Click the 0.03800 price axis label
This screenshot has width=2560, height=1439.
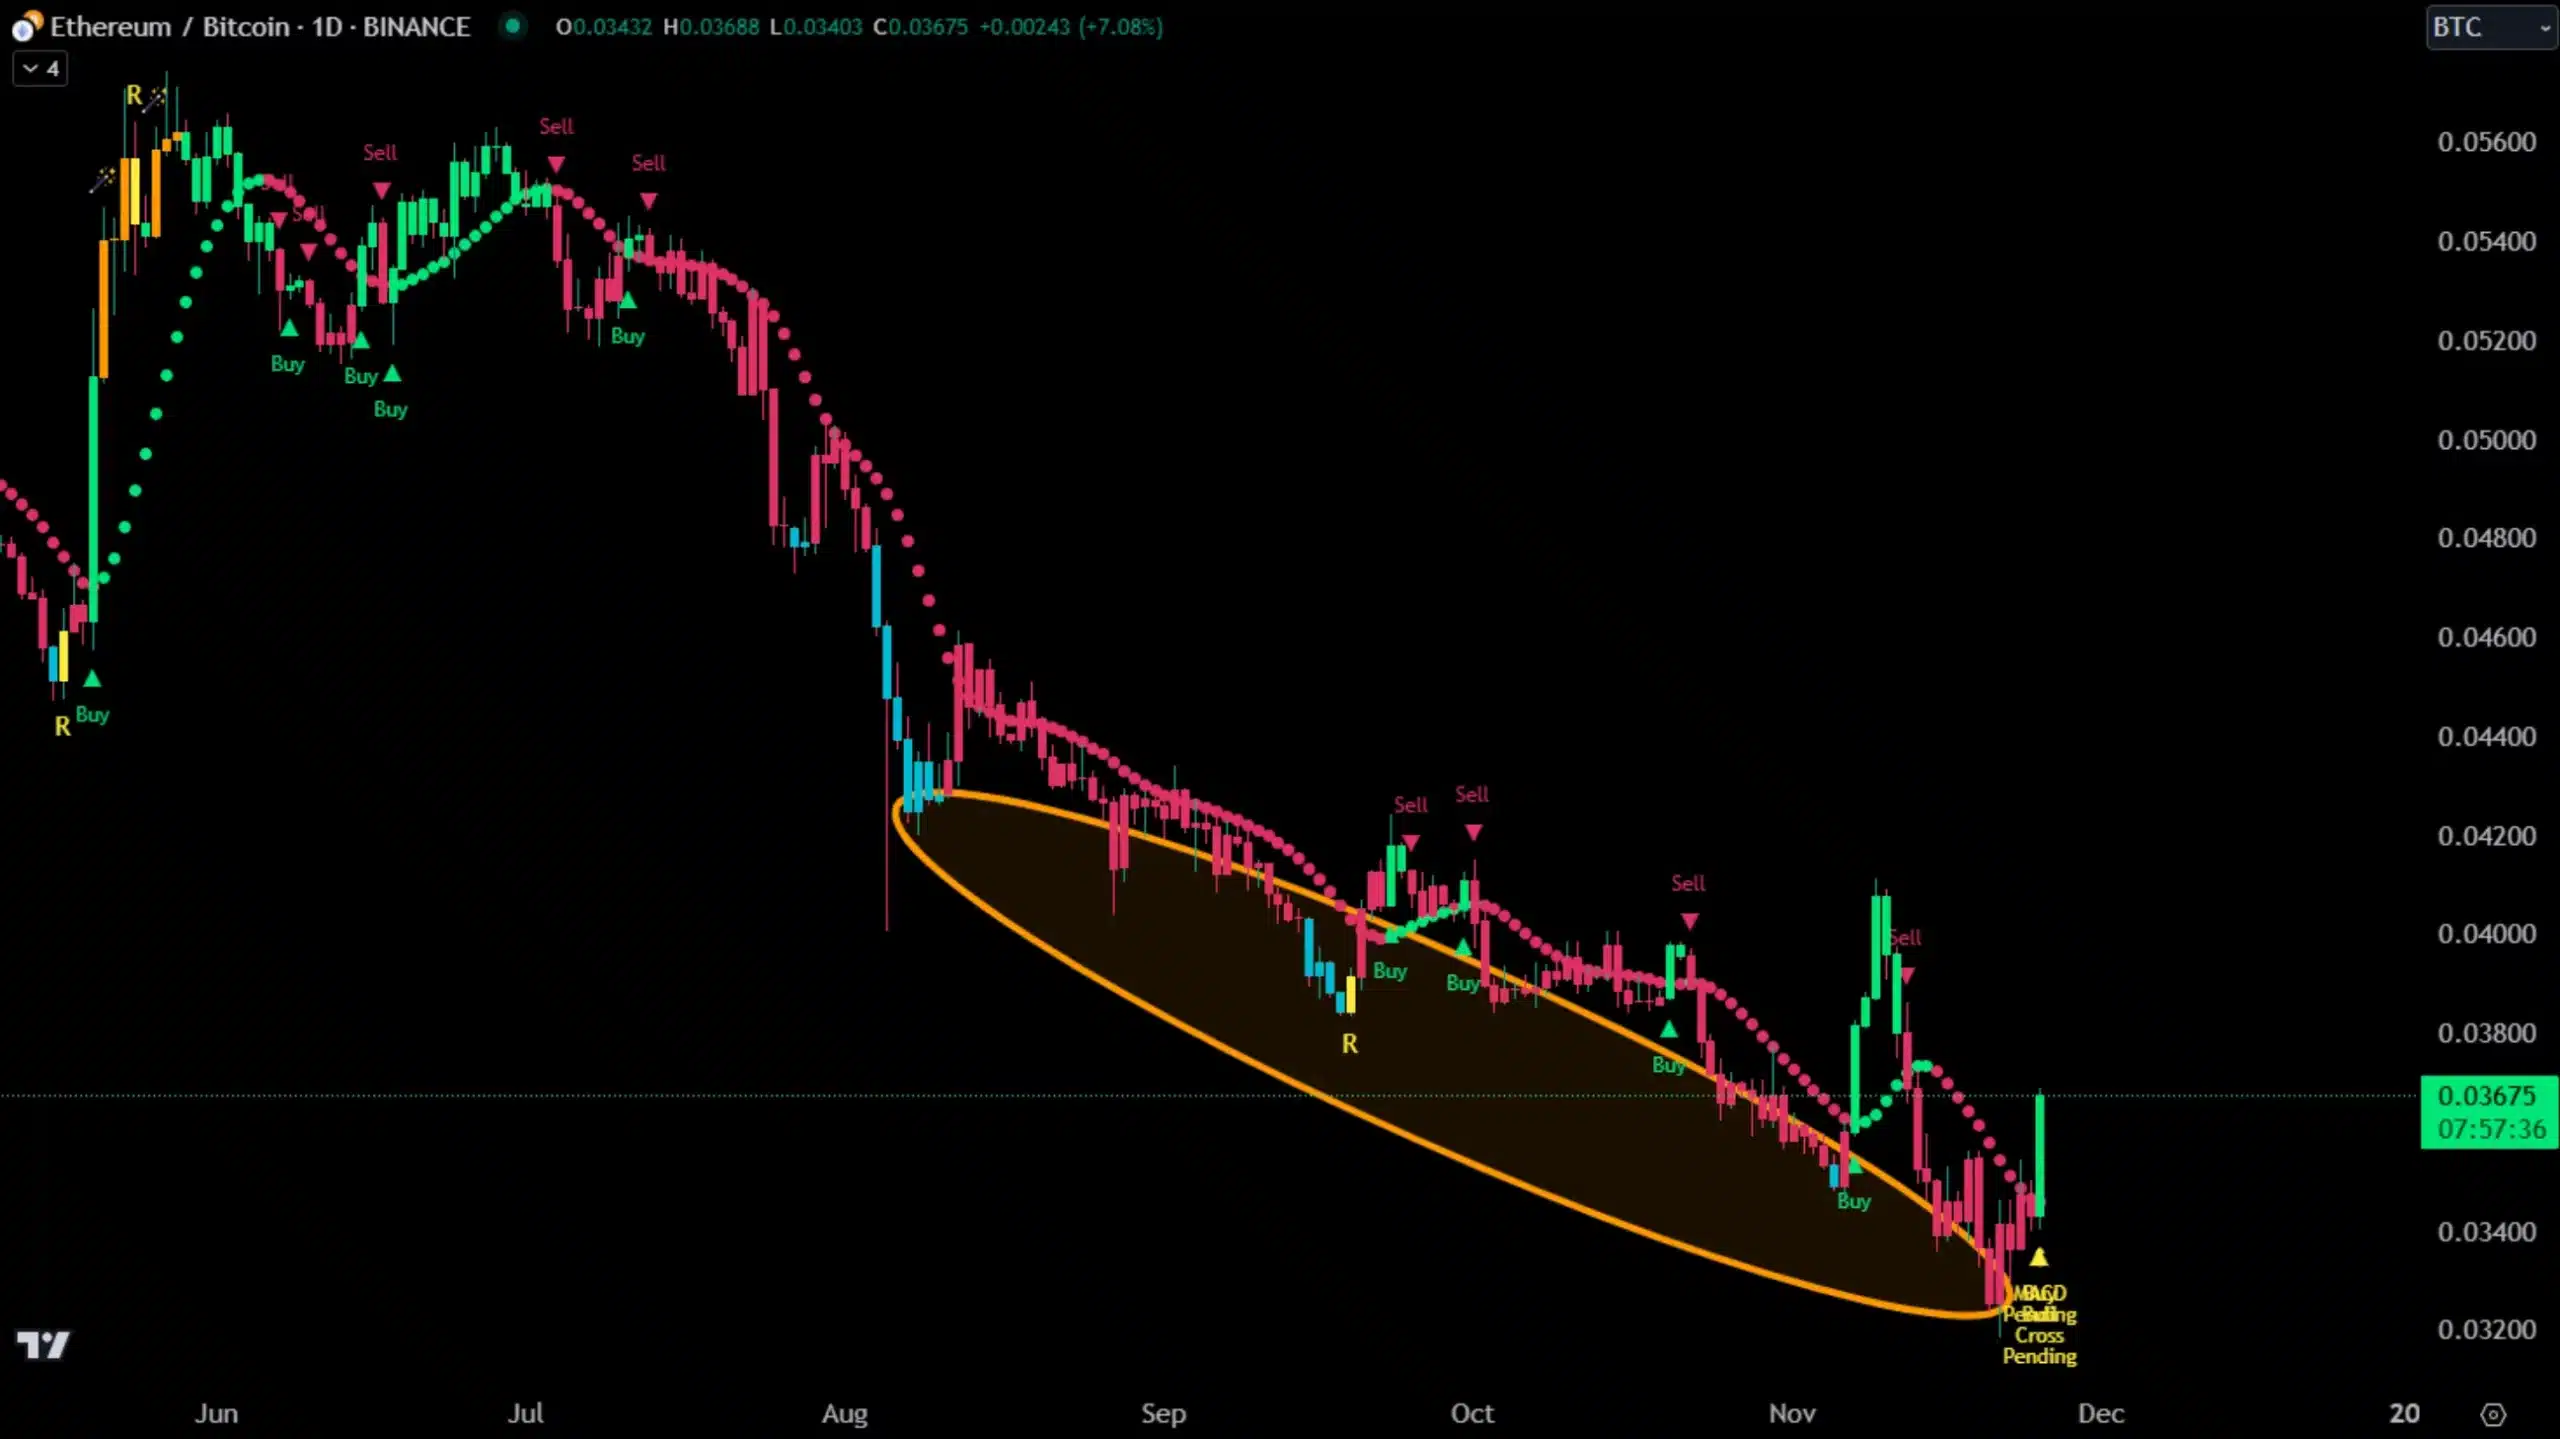pos(2486,1032)
